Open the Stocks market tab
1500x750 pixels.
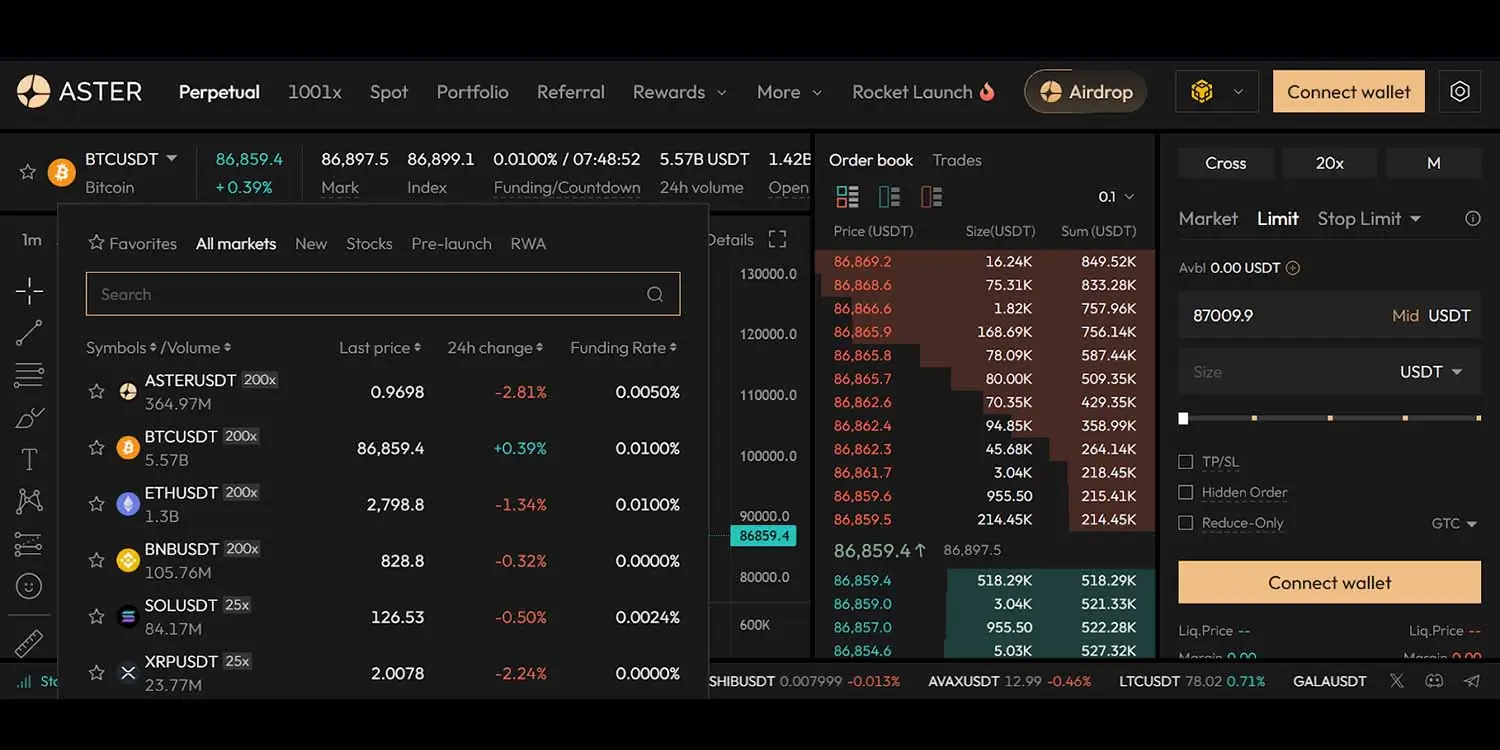pos(369,243)
